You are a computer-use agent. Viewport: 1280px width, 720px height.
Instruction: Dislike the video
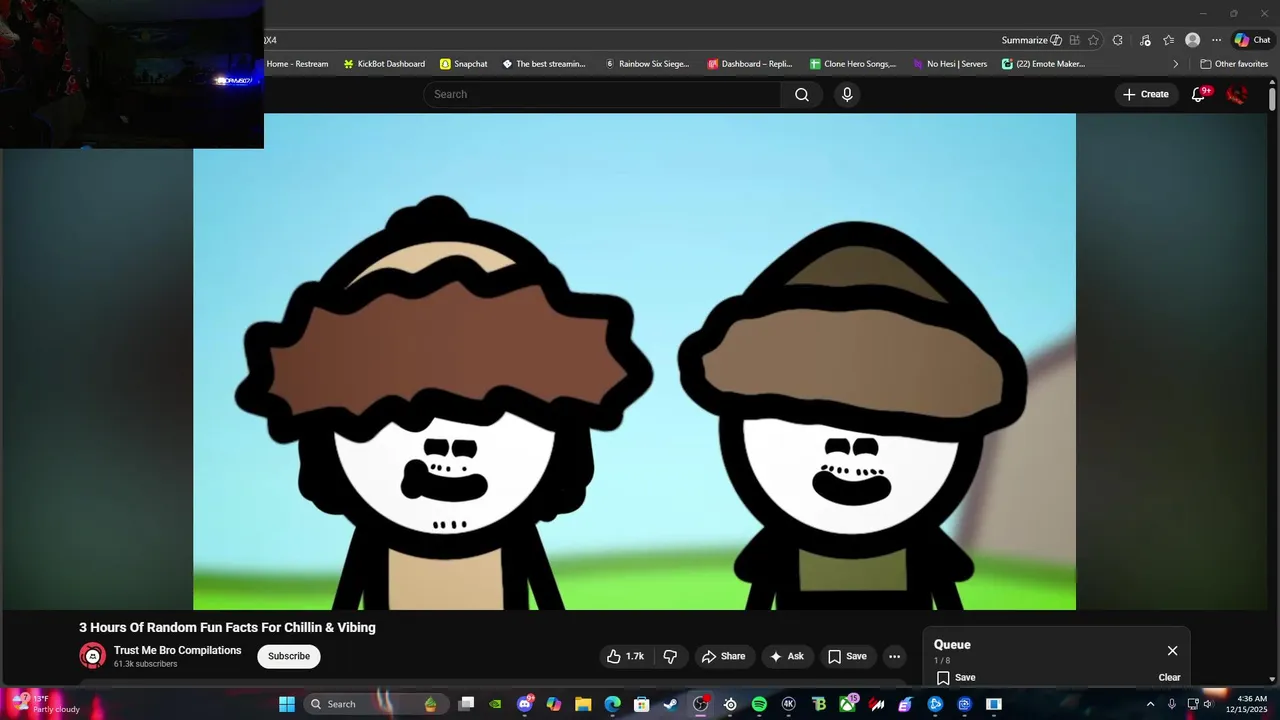670,656
